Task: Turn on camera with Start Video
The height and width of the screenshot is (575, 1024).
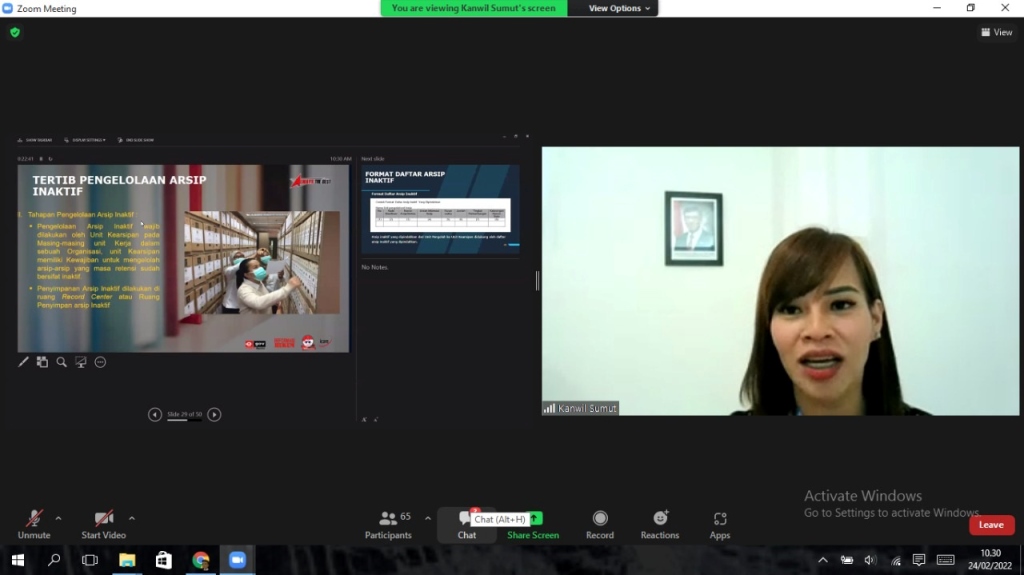Action: [104, 524]
